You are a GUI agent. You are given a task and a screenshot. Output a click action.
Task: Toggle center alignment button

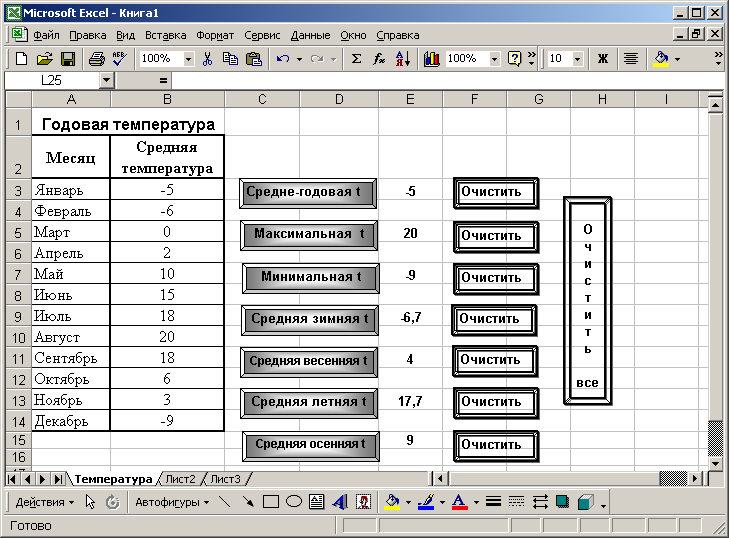pyautogui.click(x=631, y=59)
